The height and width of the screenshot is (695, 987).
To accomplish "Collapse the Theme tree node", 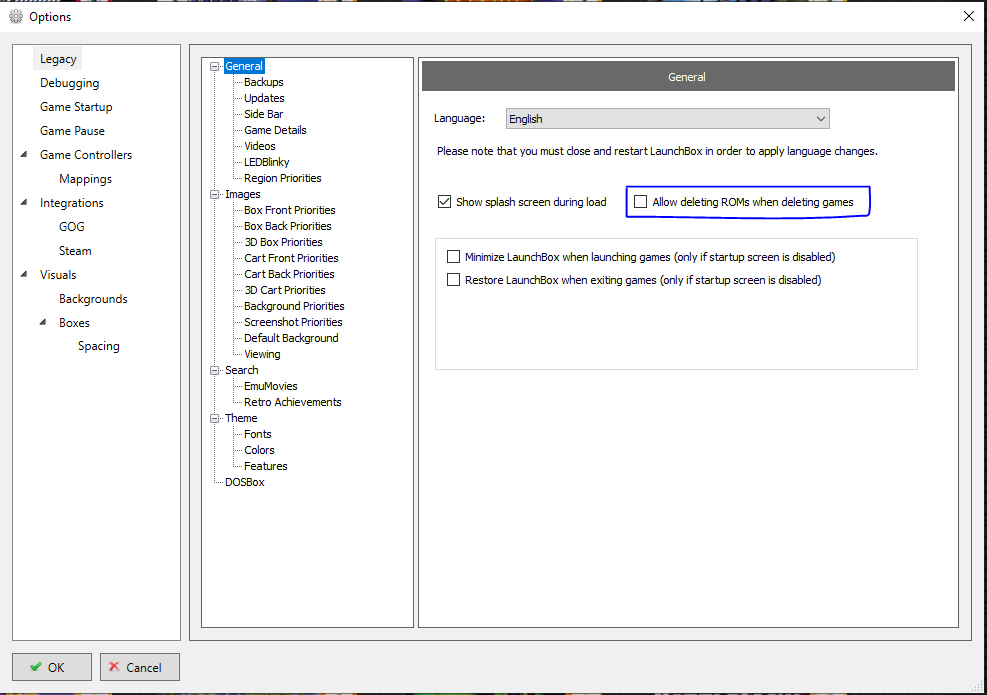I will coord(215,418).
